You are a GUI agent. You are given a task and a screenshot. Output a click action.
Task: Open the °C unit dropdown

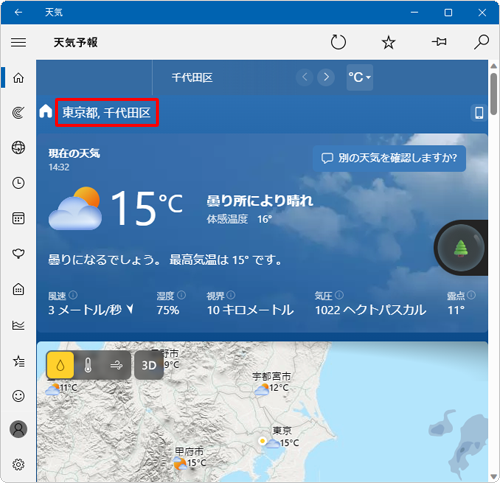360,77
